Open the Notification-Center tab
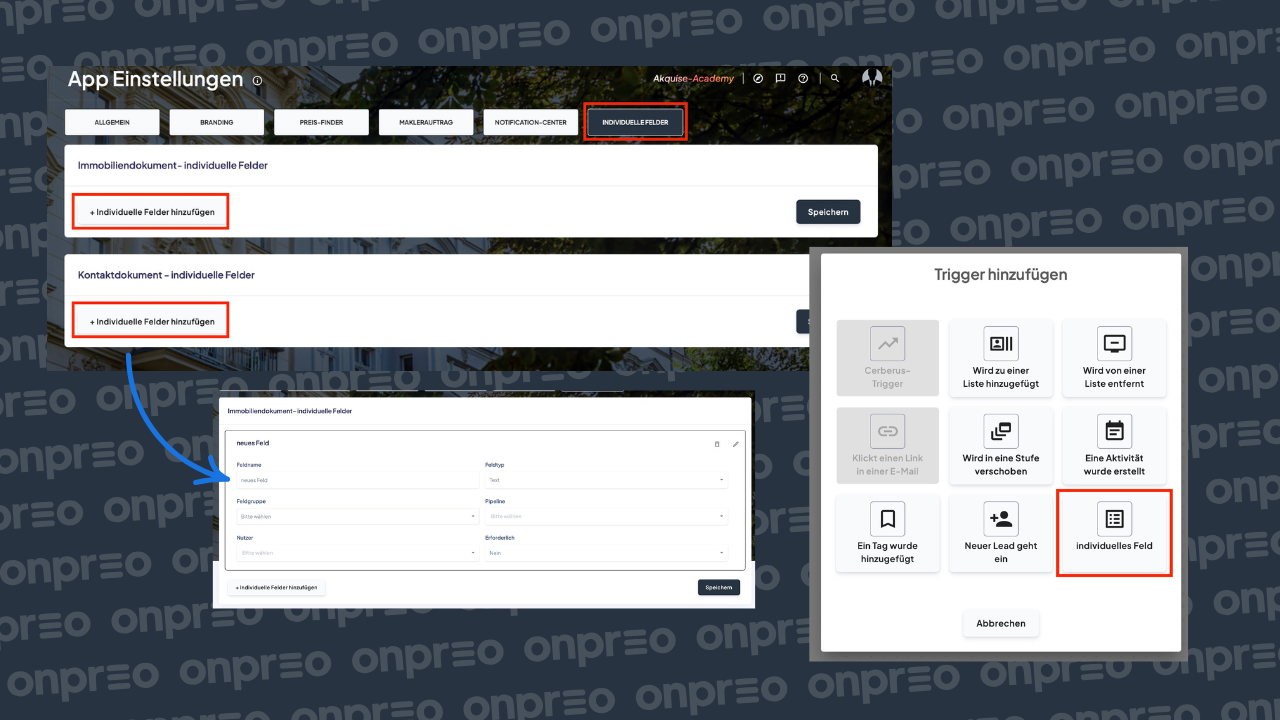The height and width of the screenshot is (720, 1280). [x=530, y=122]
